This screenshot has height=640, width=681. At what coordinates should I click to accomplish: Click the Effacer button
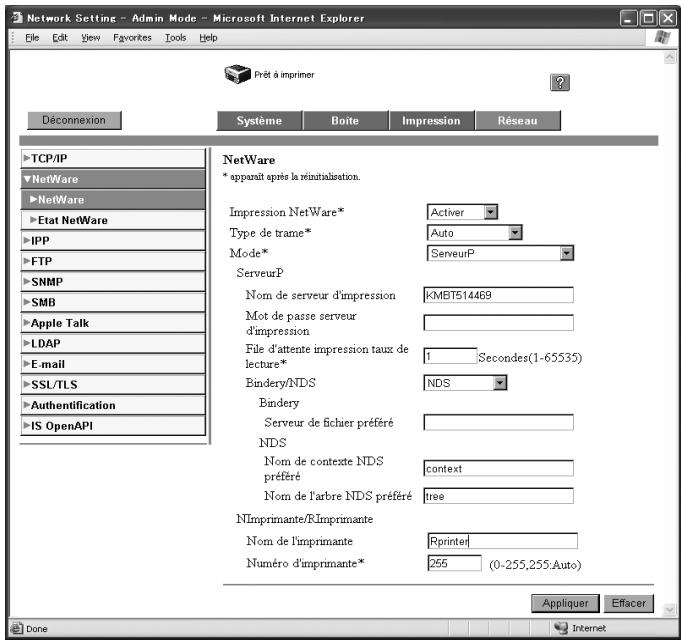coord(628,603)
